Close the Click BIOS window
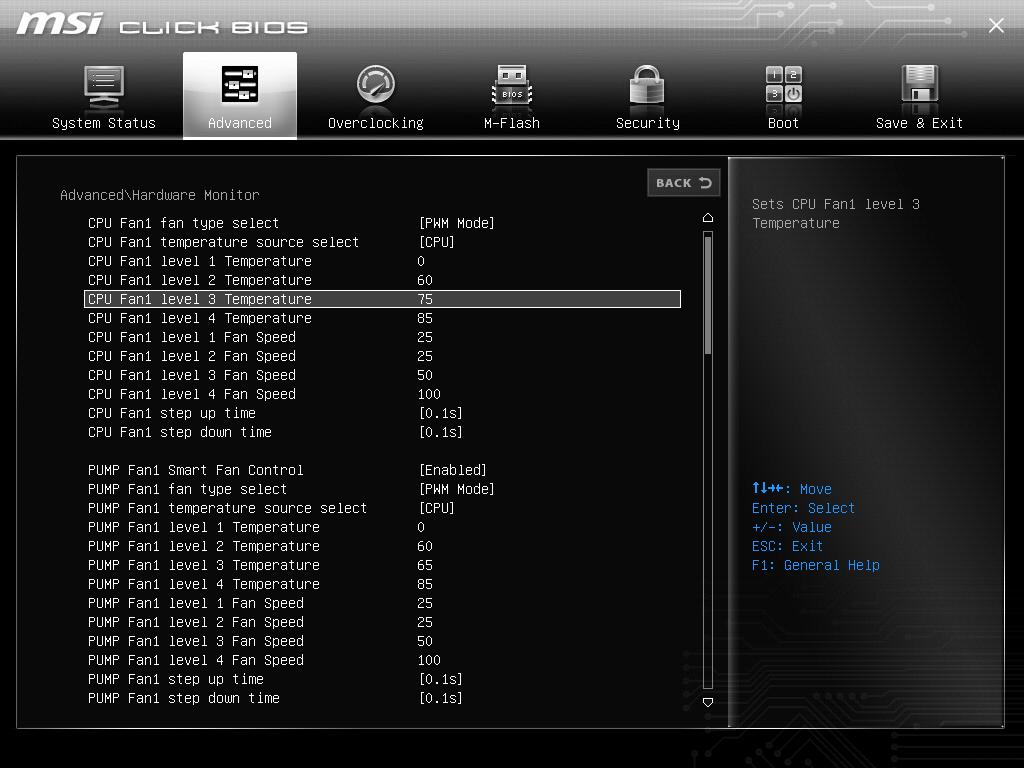The height and width of the screenshot is (768, 1024). click(x=996, y=25)
